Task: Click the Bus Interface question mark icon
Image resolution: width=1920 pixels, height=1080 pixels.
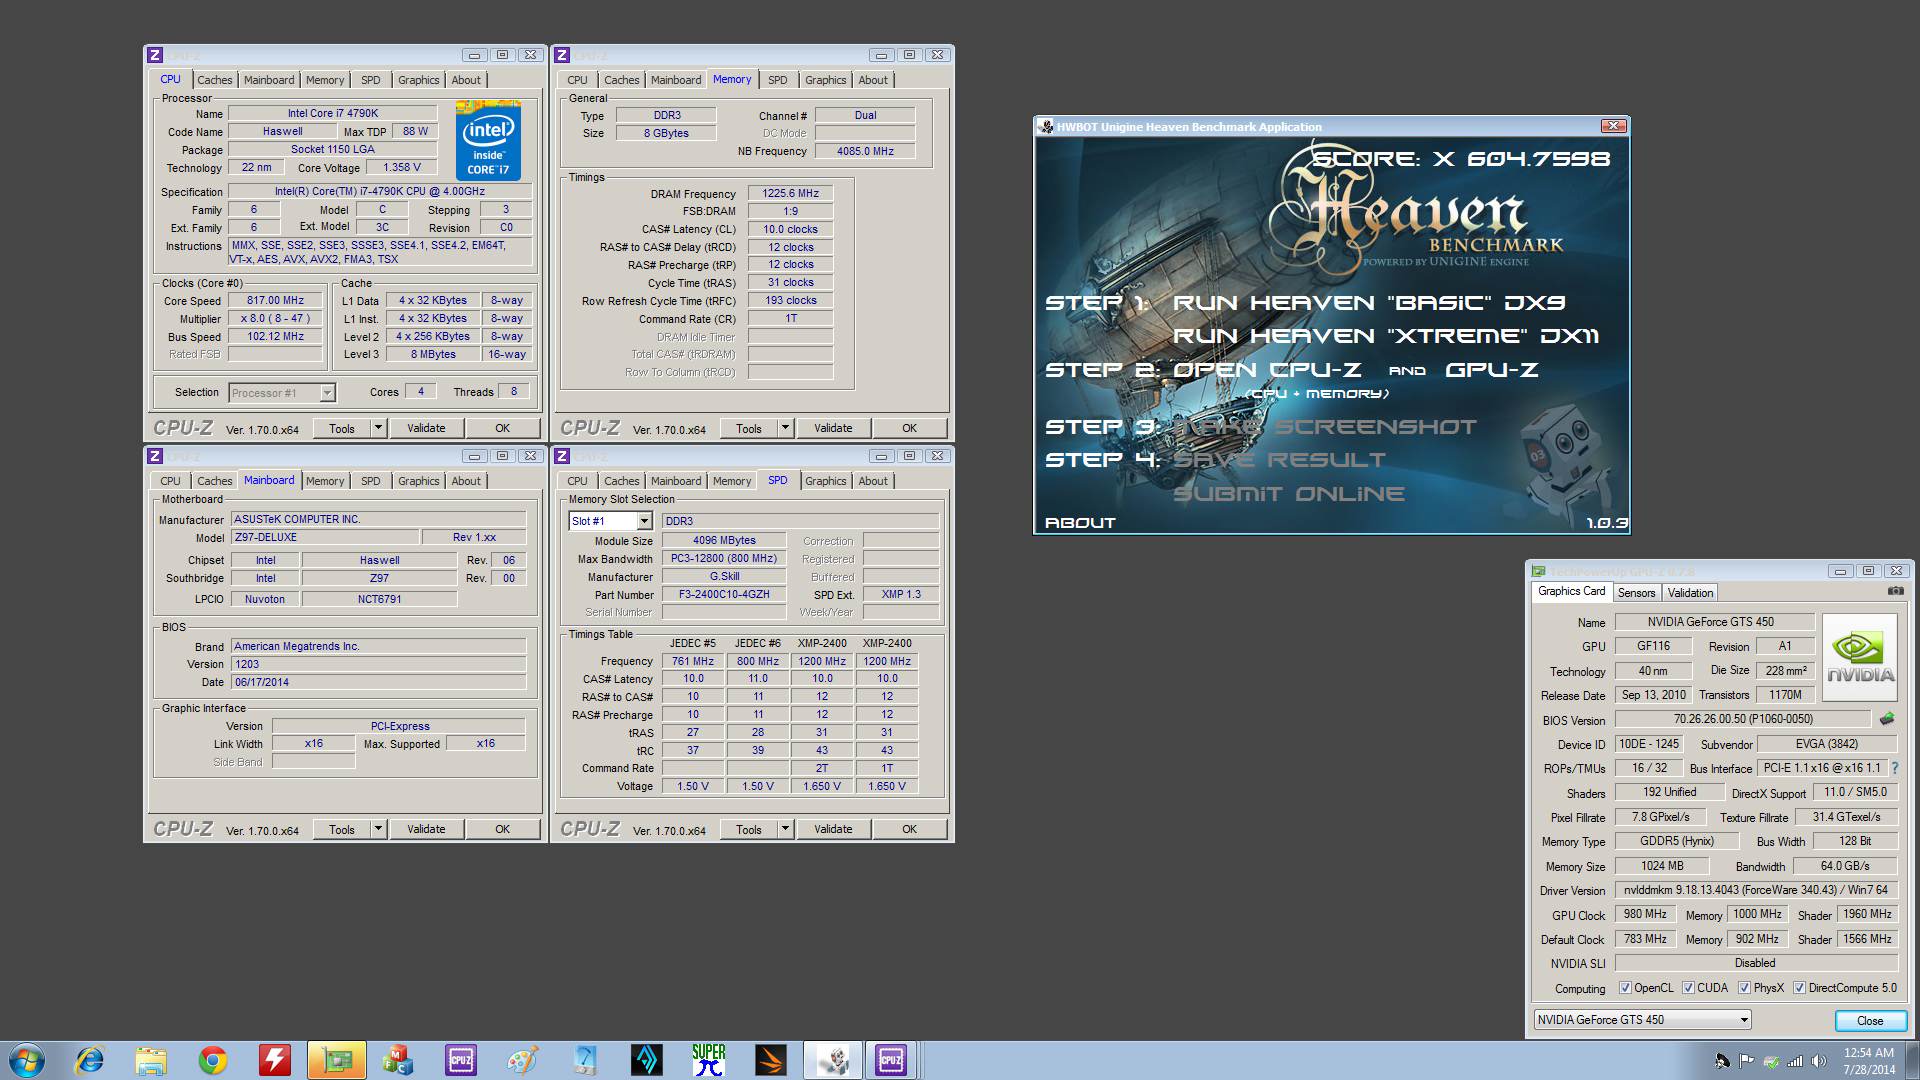Action: tap(1895, 768)
